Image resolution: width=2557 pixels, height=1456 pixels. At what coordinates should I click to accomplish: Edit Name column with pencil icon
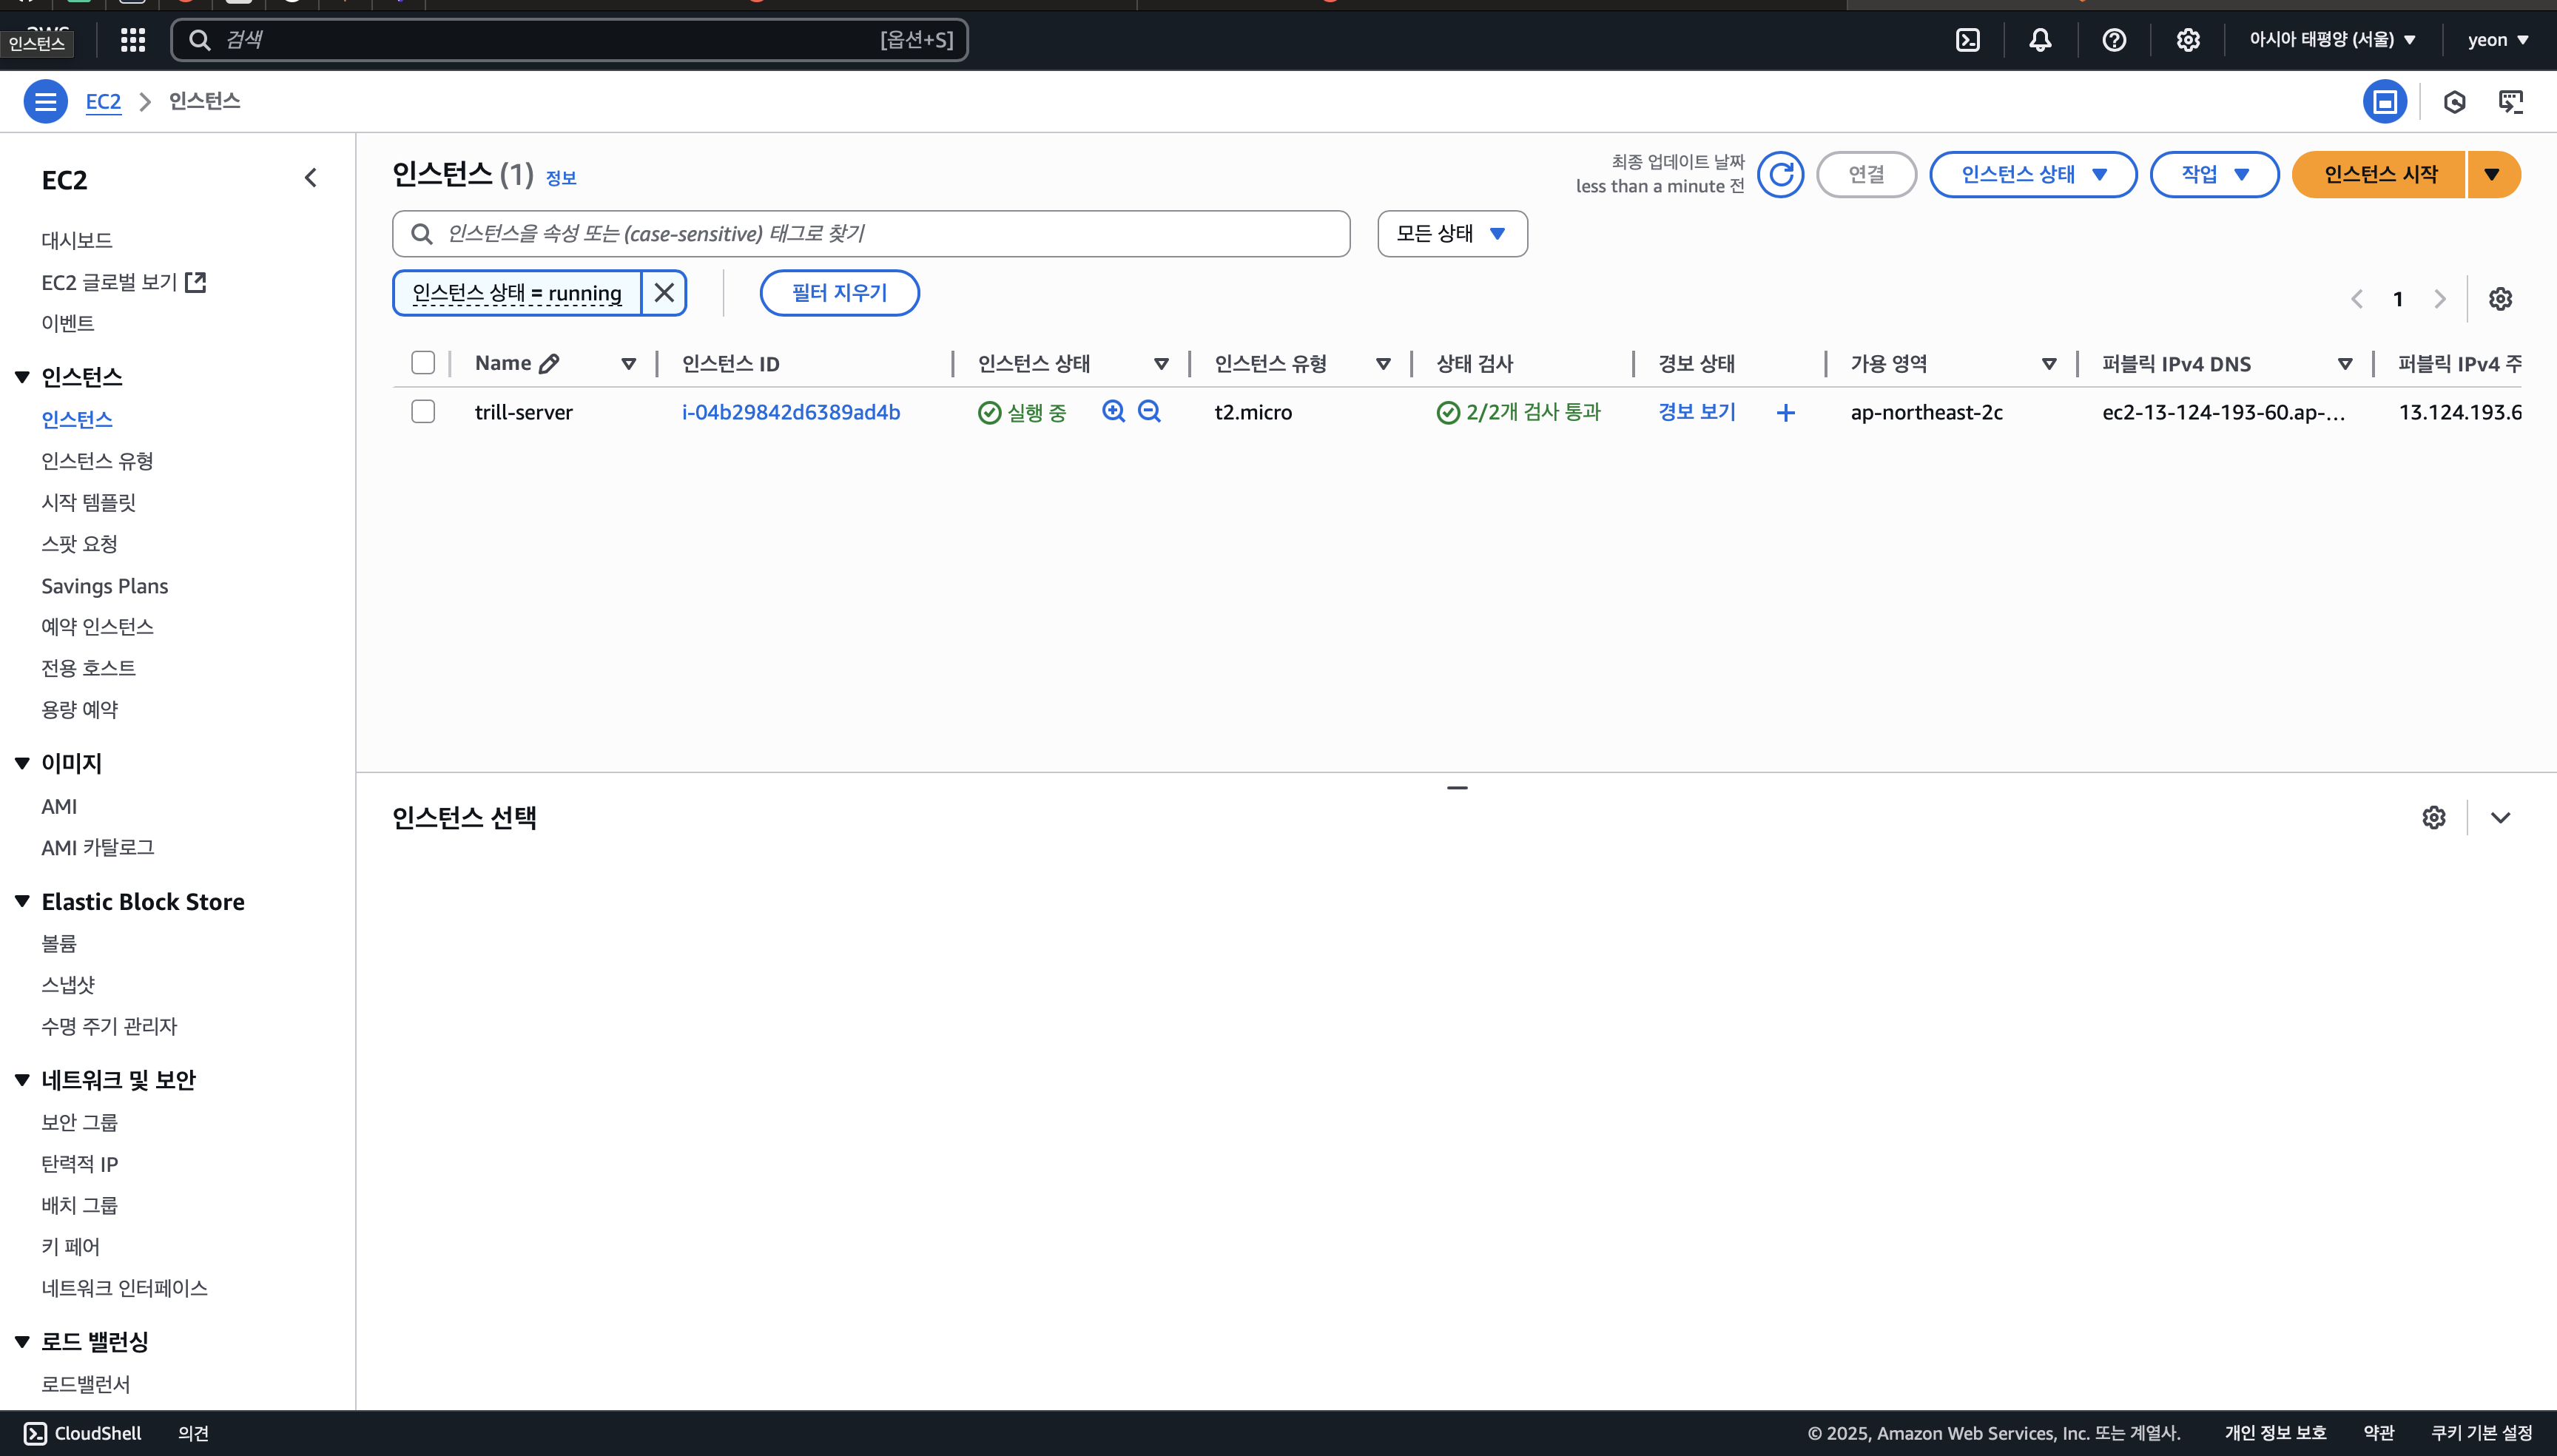tap(549, 364)
